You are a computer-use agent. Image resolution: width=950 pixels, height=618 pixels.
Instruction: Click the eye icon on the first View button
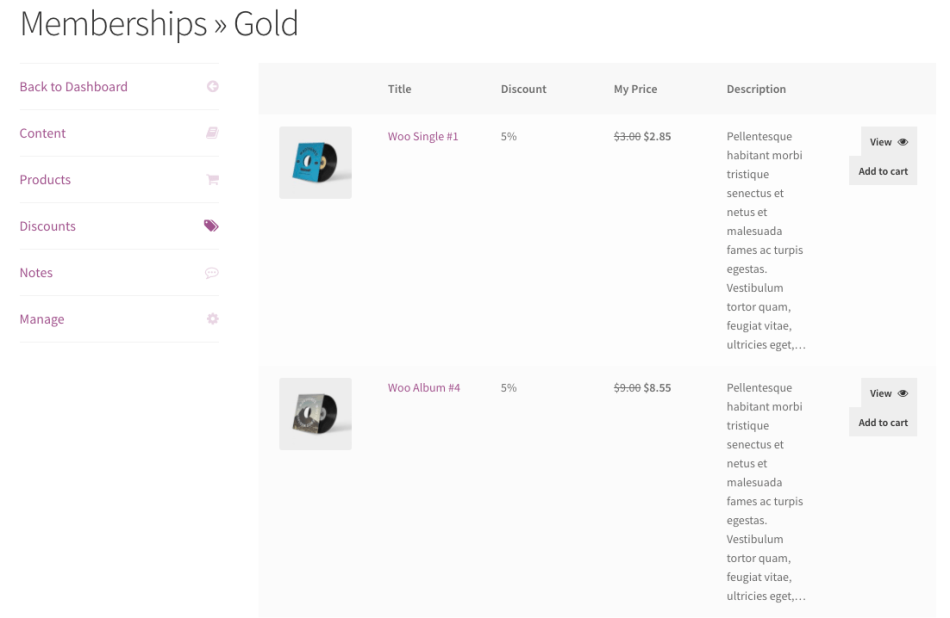pos(903,141)
